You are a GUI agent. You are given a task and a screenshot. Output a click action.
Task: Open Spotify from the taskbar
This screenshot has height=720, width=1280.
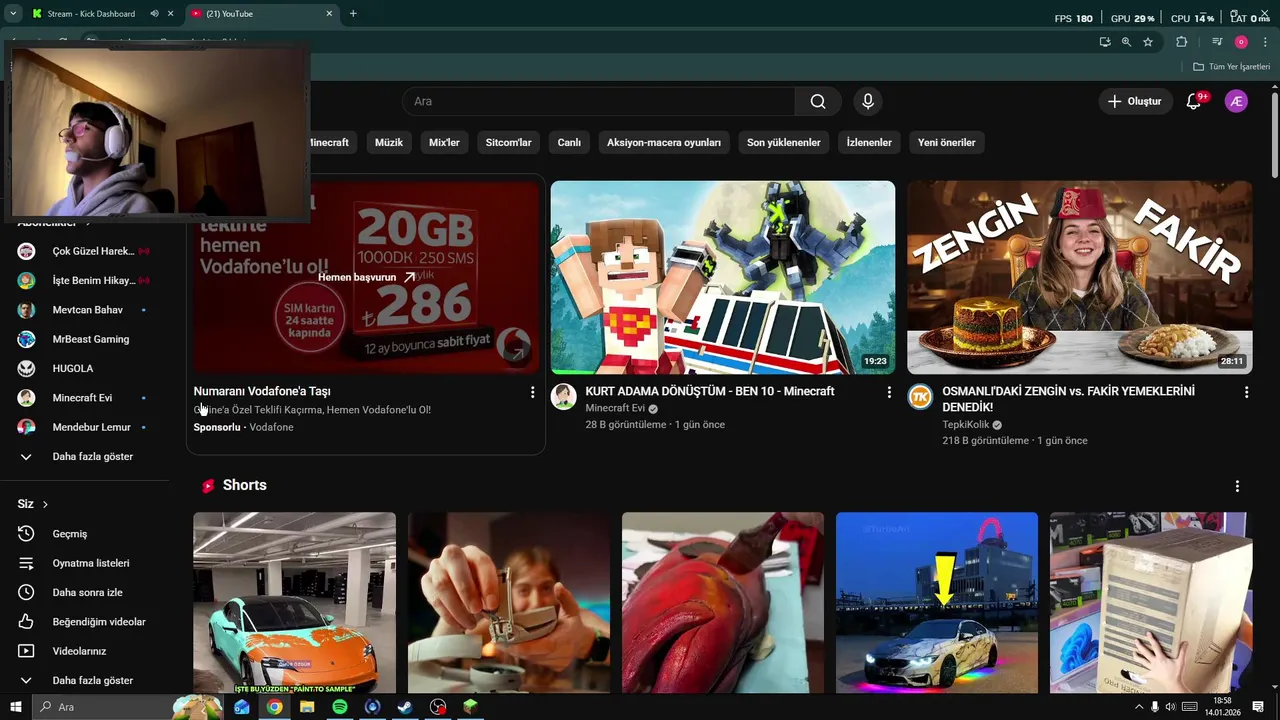coord(339,707)
